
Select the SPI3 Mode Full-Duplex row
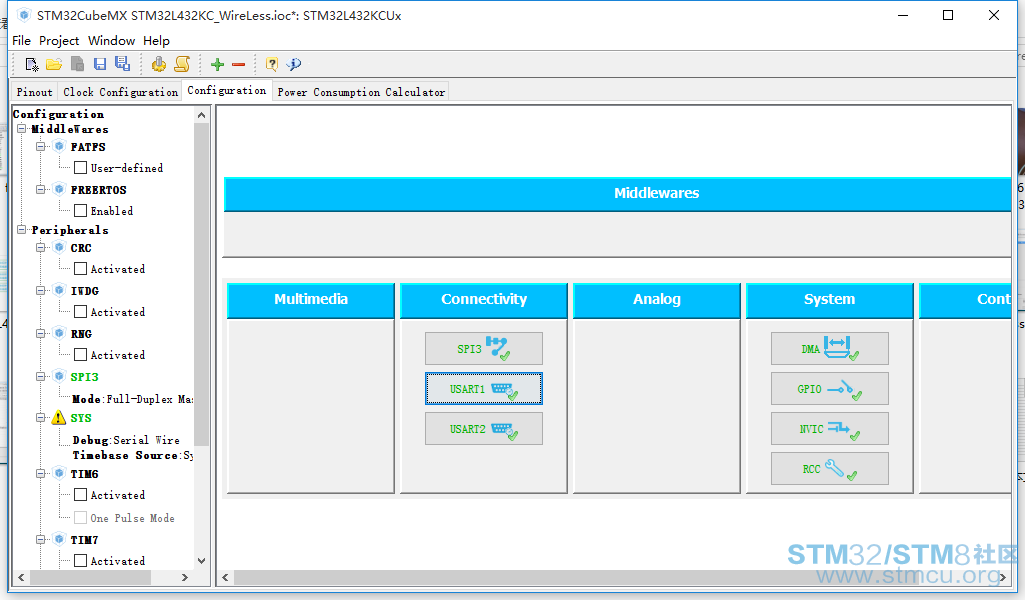133,399
